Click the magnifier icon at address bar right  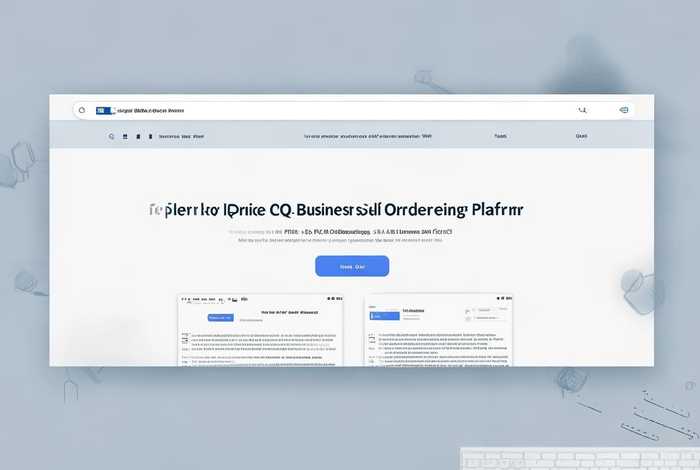click(582, 110)
